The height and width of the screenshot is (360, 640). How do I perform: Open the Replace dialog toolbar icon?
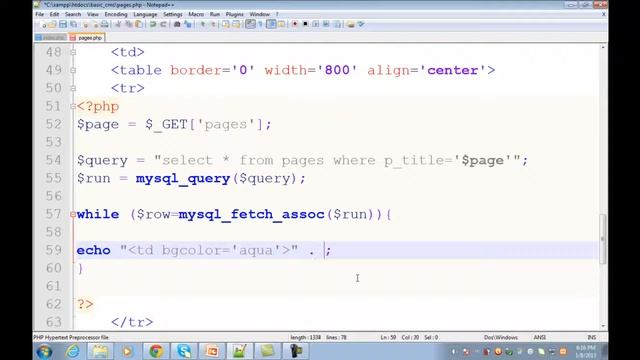[188, 24]
